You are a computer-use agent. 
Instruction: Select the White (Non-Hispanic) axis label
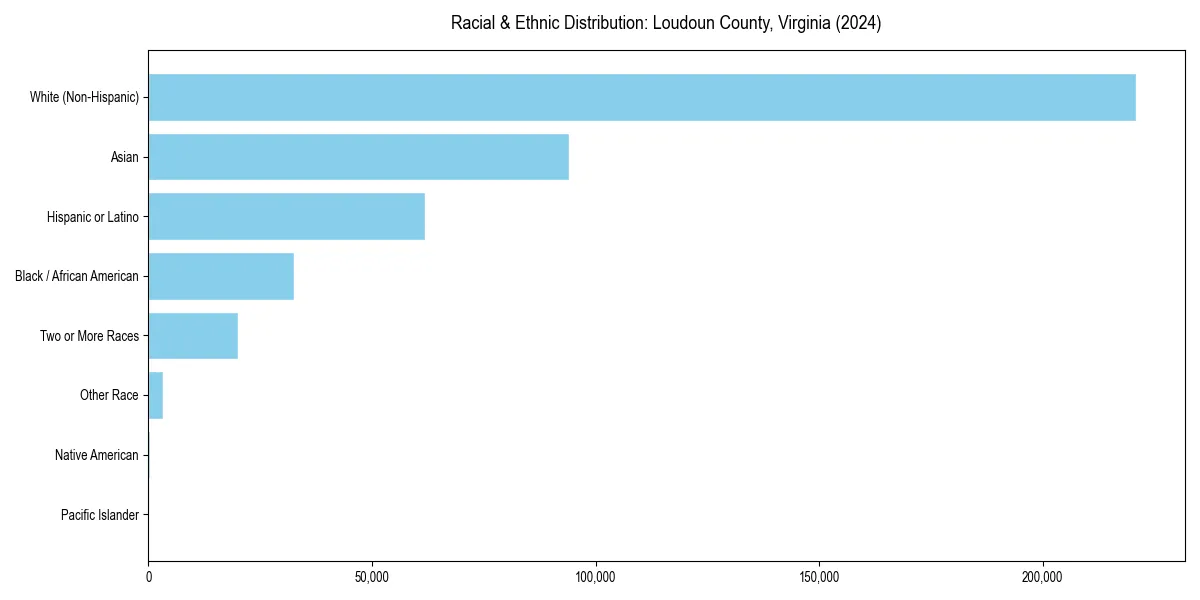point(85,97)
